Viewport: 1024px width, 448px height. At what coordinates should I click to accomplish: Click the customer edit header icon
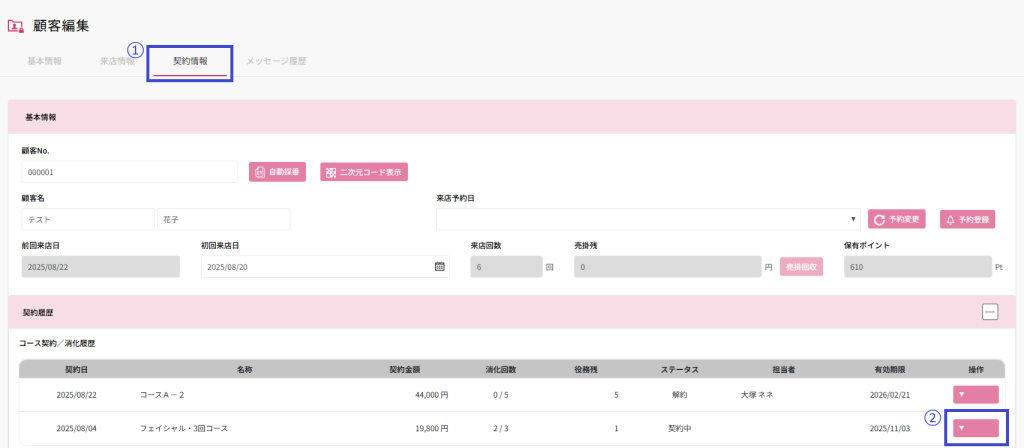click(16, 26)
